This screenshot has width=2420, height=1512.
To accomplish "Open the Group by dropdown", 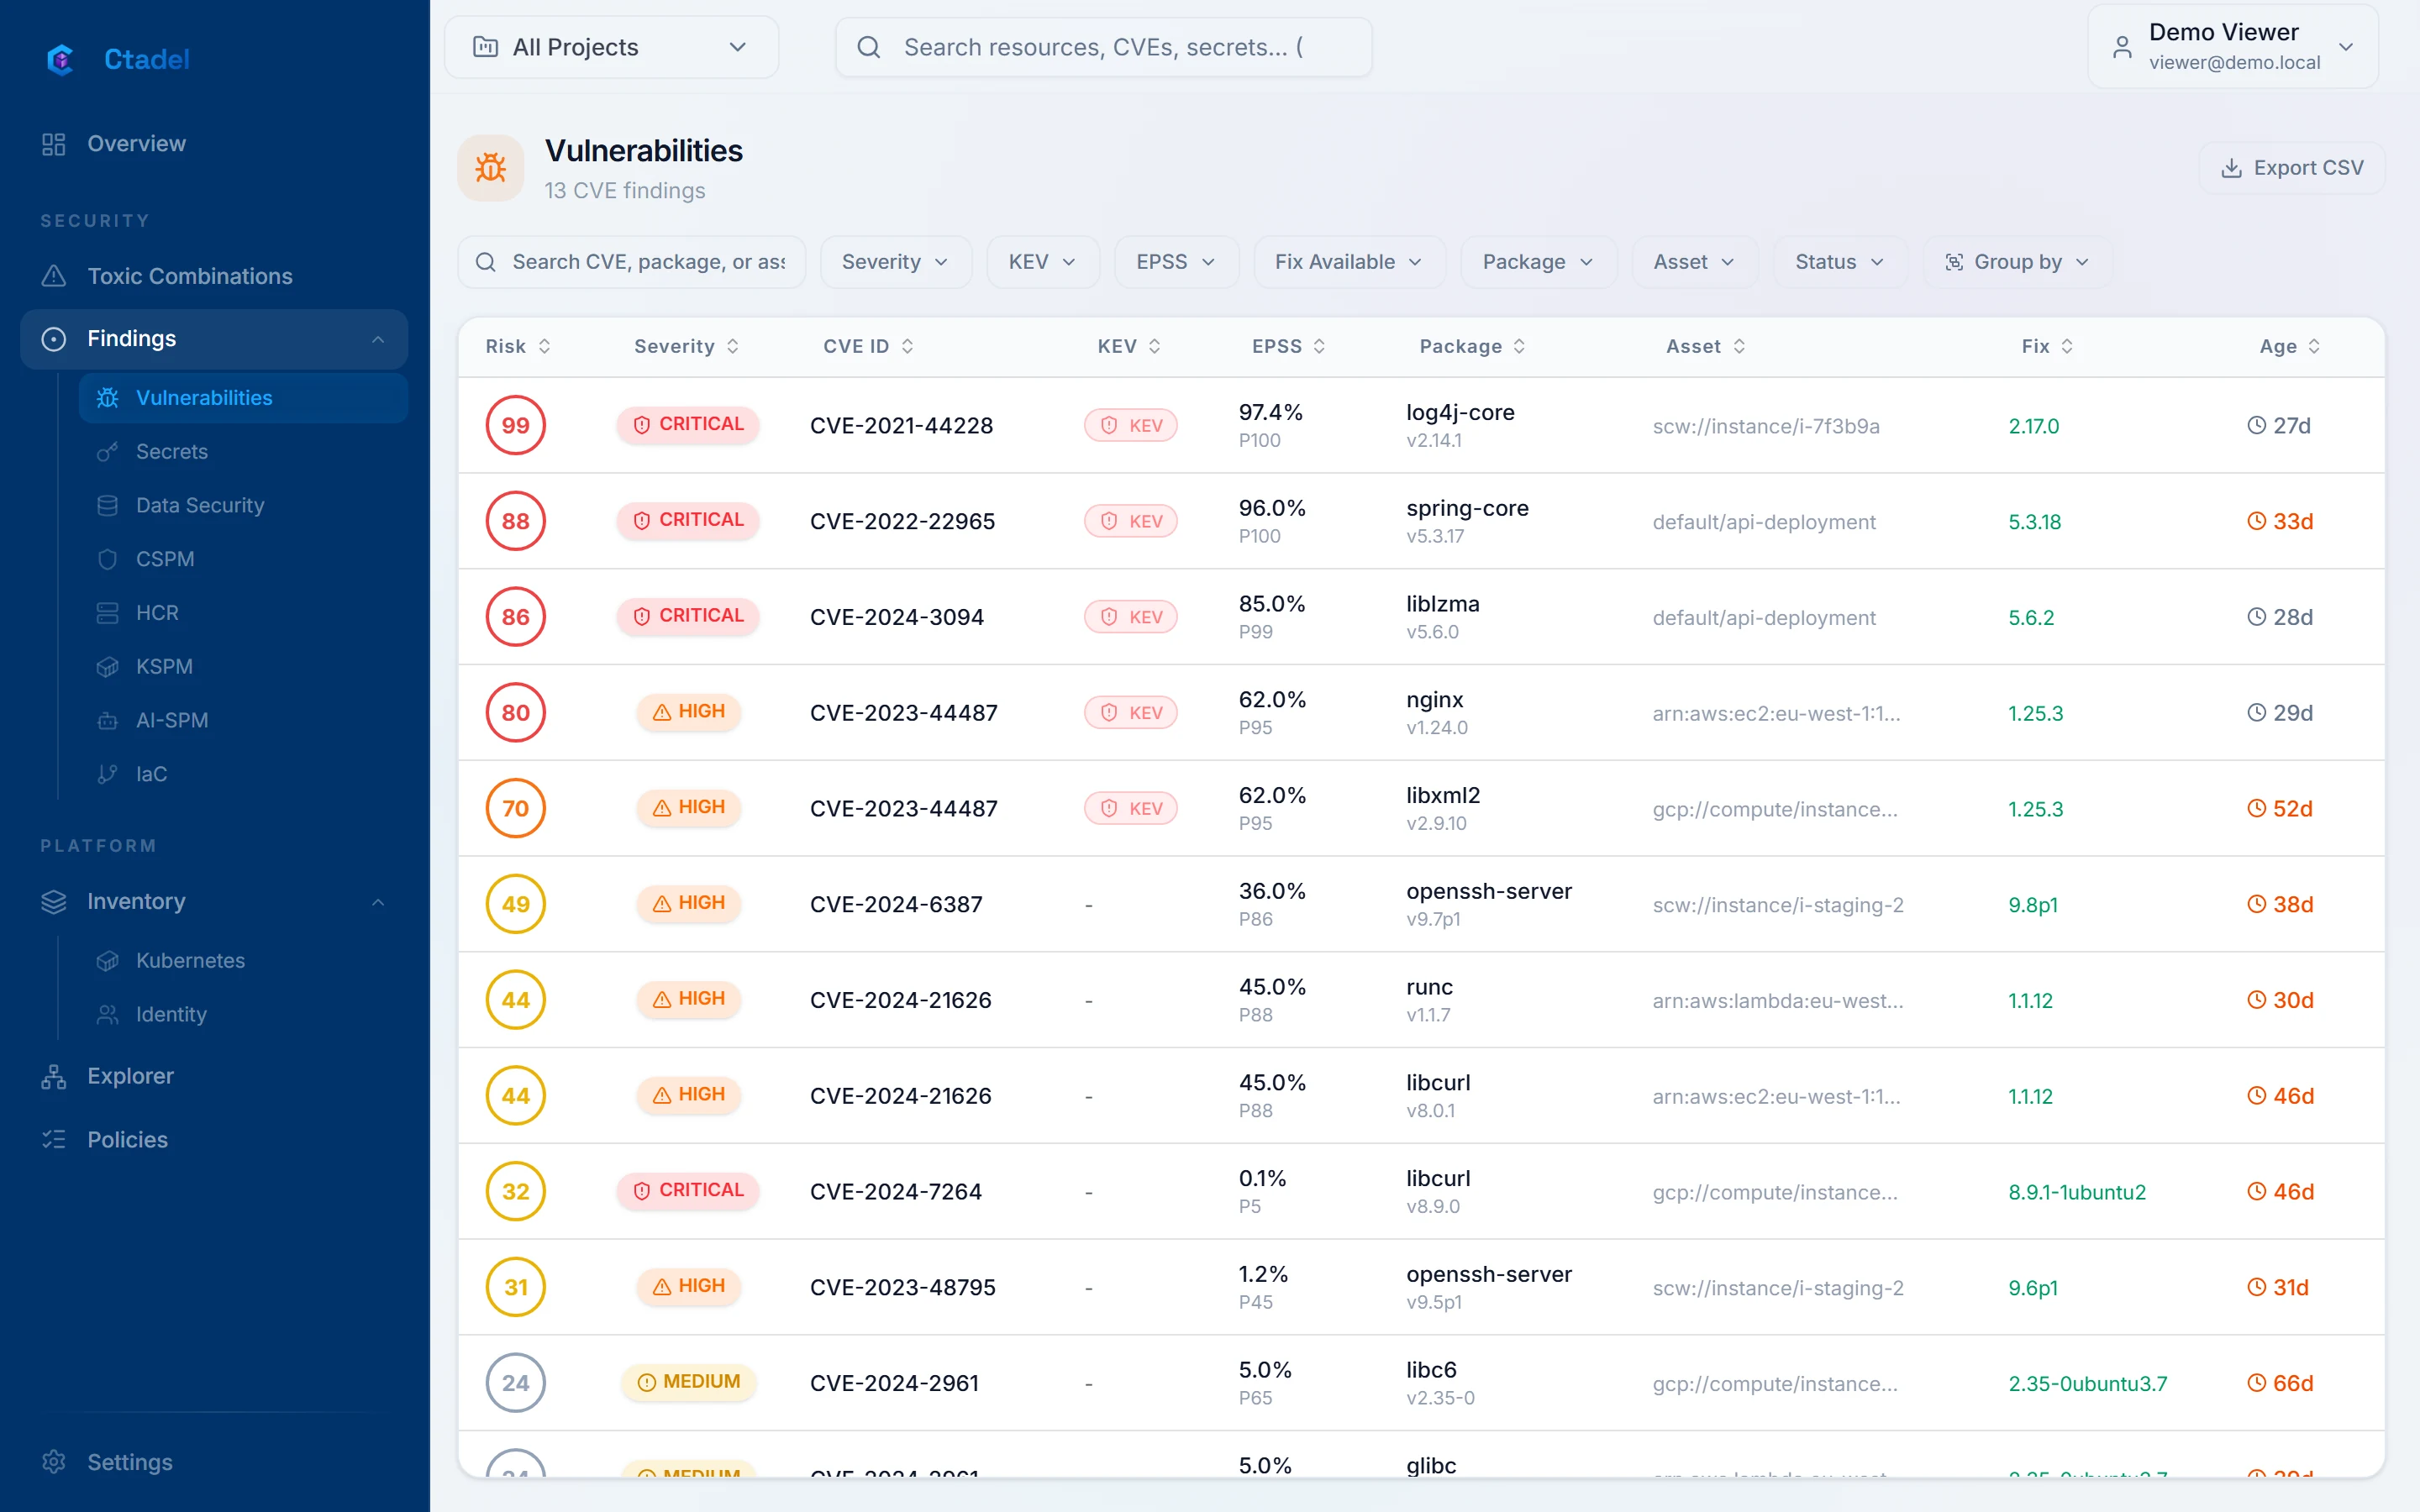I will point(2017,262).
